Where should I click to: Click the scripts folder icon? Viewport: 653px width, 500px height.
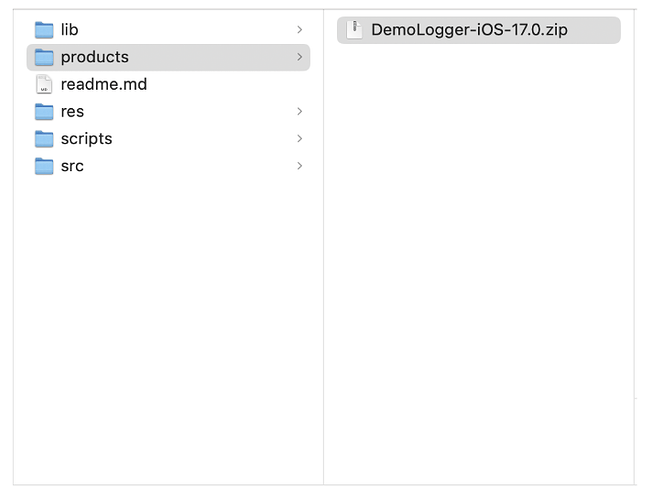point(44,139)
